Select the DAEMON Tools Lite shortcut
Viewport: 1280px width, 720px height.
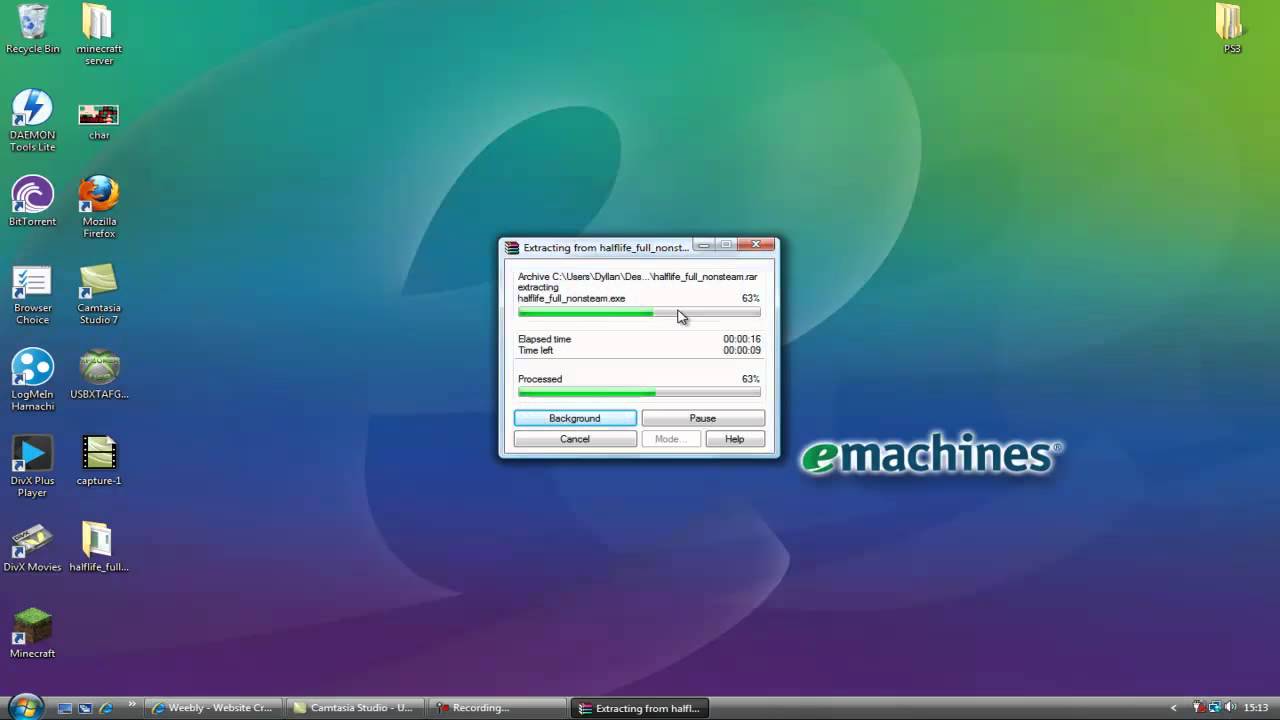click(32, 121)
